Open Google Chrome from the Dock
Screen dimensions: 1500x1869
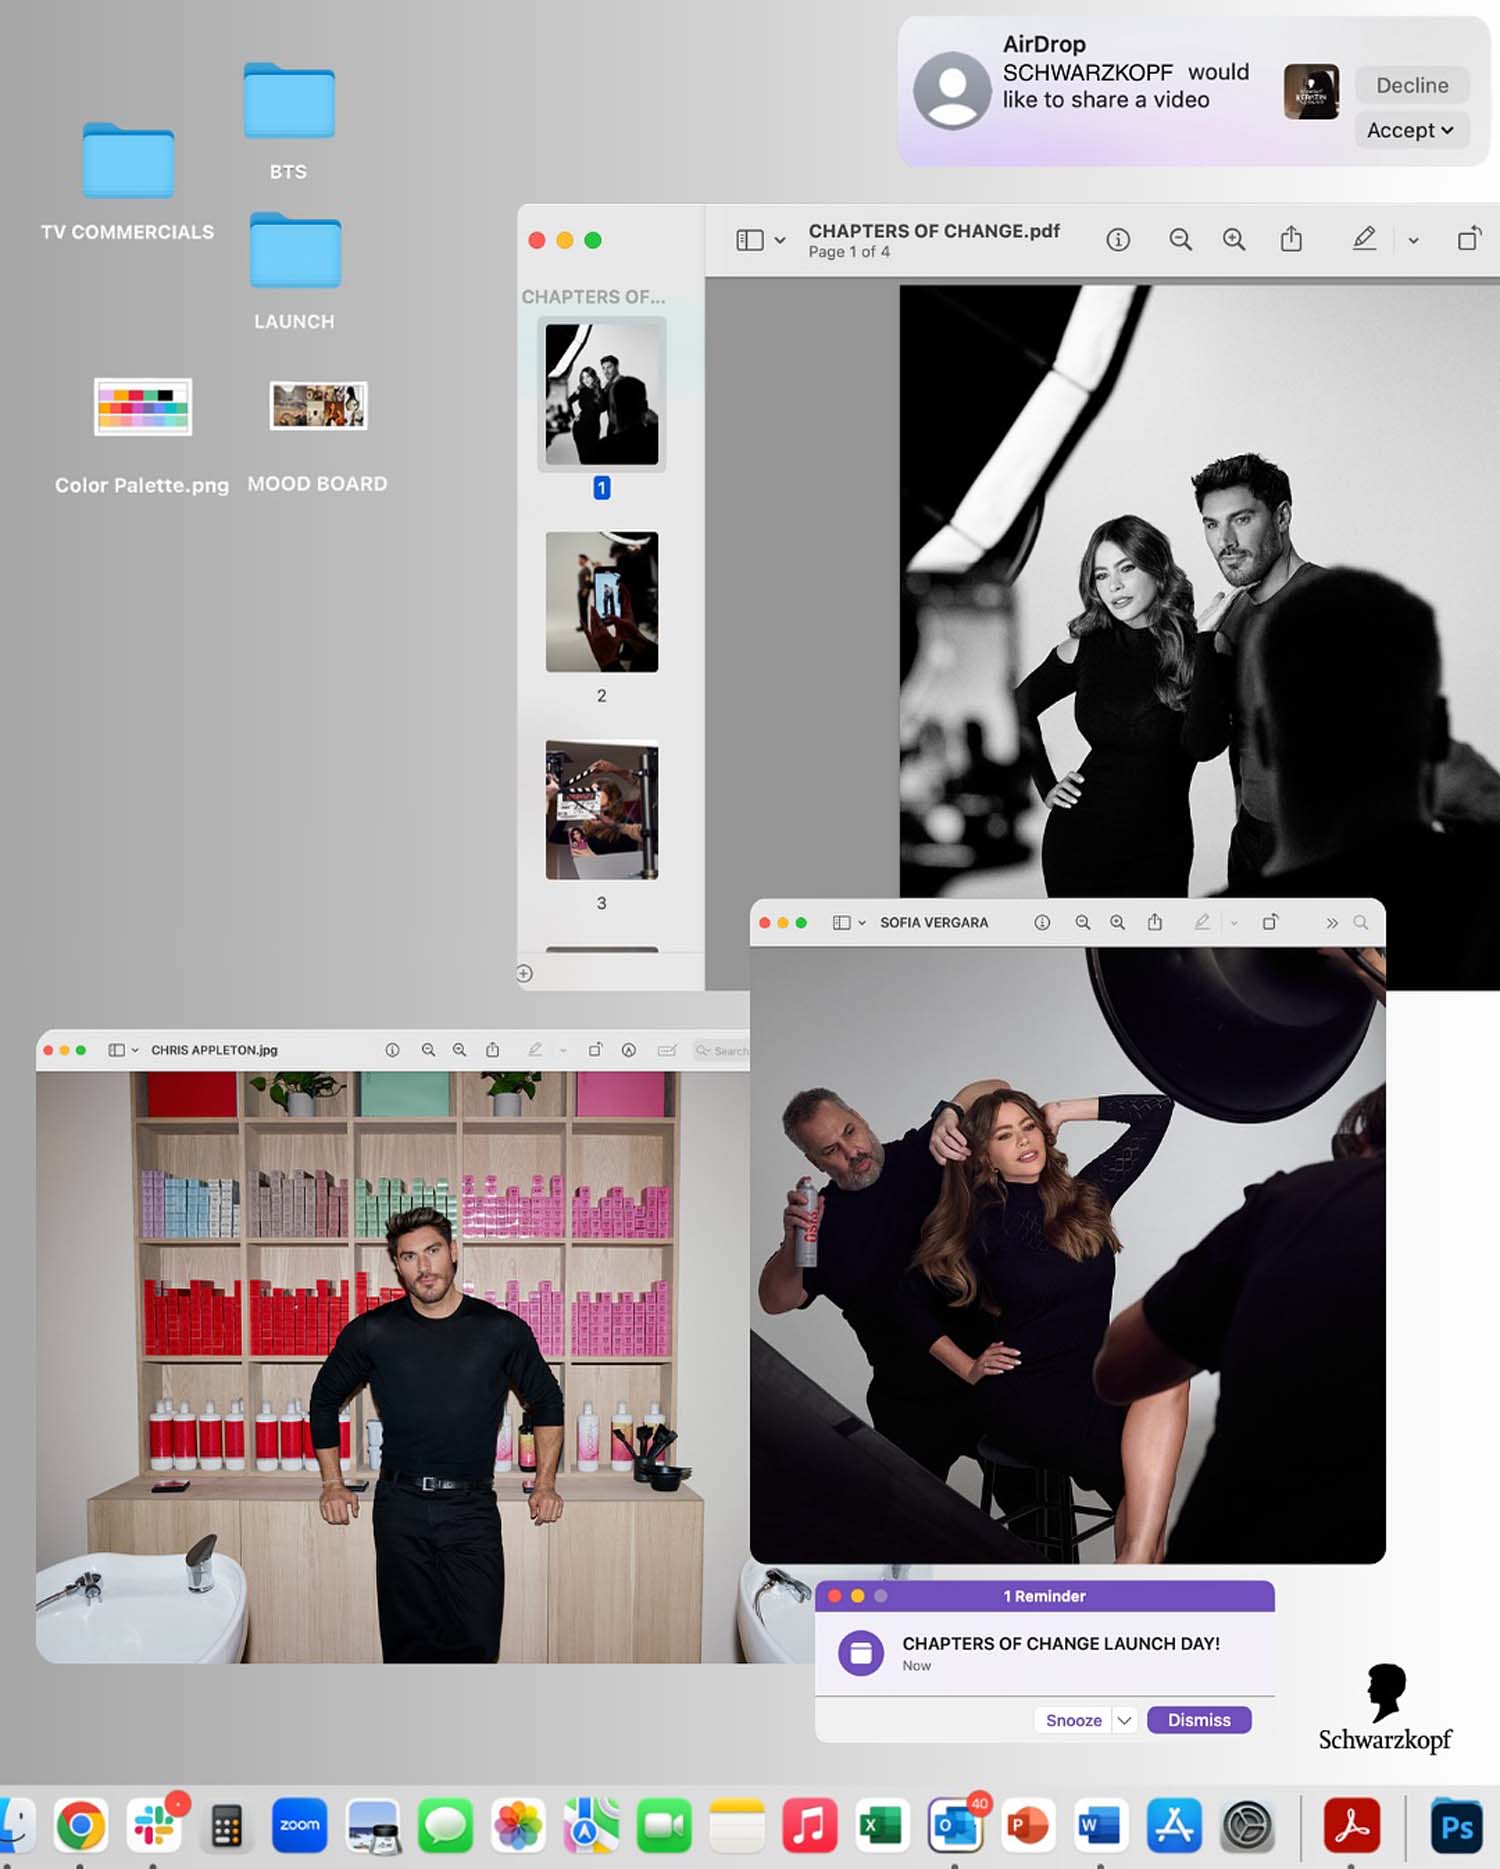pyautogui.click(x=81, y=1826)
